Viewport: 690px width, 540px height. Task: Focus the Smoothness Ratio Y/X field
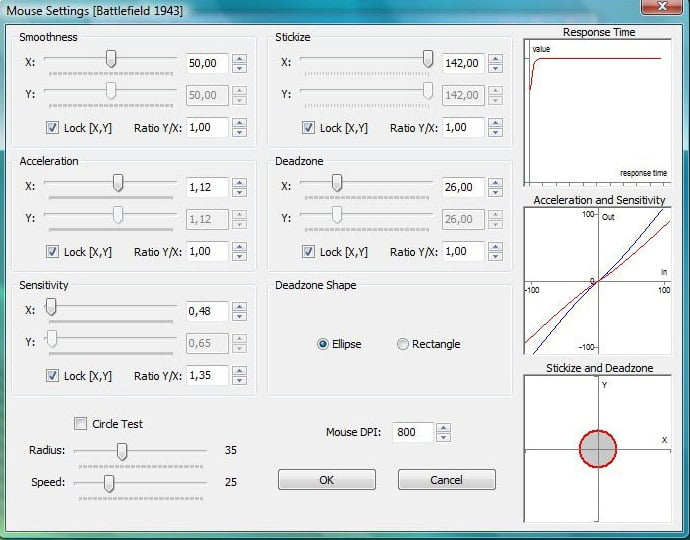tap(207, 128)
